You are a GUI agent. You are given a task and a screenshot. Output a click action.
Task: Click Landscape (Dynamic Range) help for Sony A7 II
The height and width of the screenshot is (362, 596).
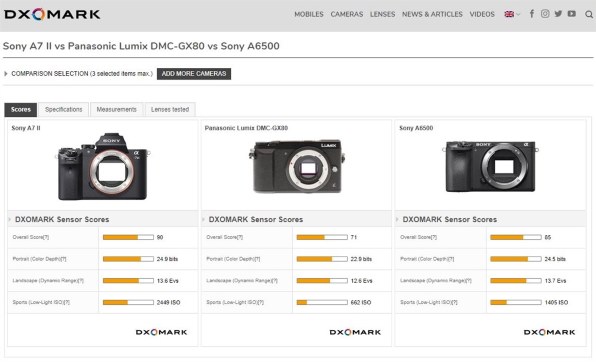click(81, 281)
